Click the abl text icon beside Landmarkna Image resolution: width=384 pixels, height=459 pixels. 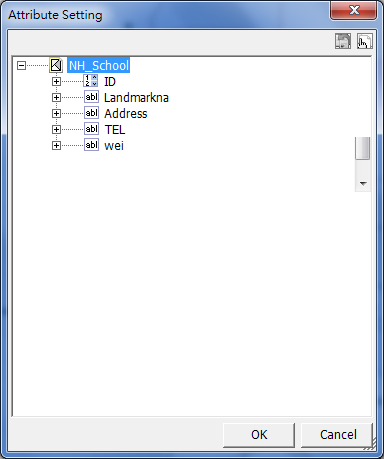coord(91,97)
